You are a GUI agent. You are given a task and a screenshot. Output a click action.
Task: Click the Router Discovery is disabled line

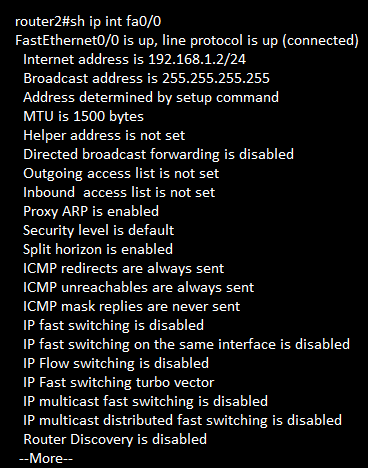[115, 440]
